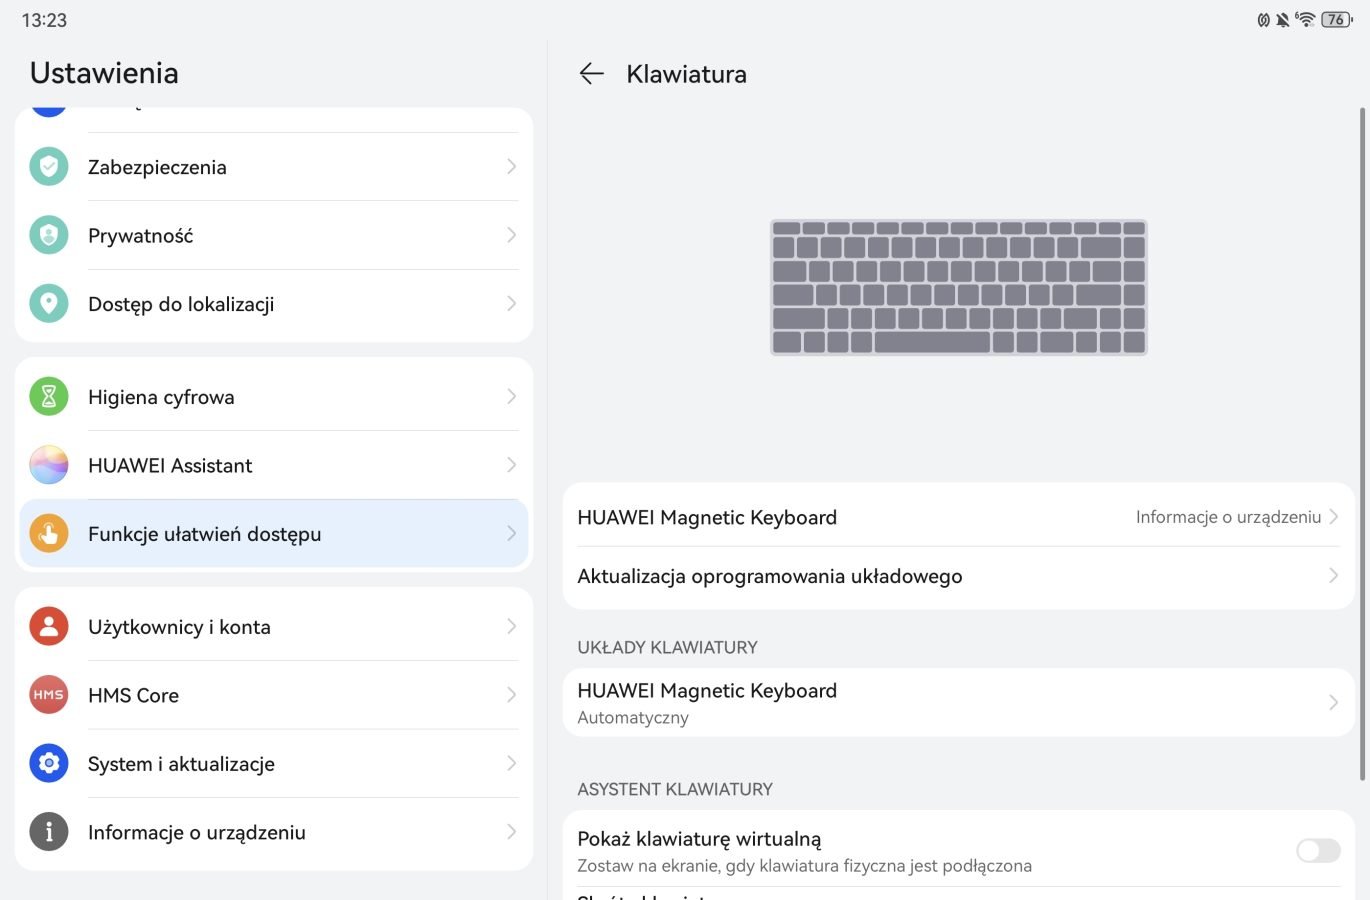Tap the Zabezpieczenia shield icon
Viewport: 1370px width, 900px height.
point(49,167)
